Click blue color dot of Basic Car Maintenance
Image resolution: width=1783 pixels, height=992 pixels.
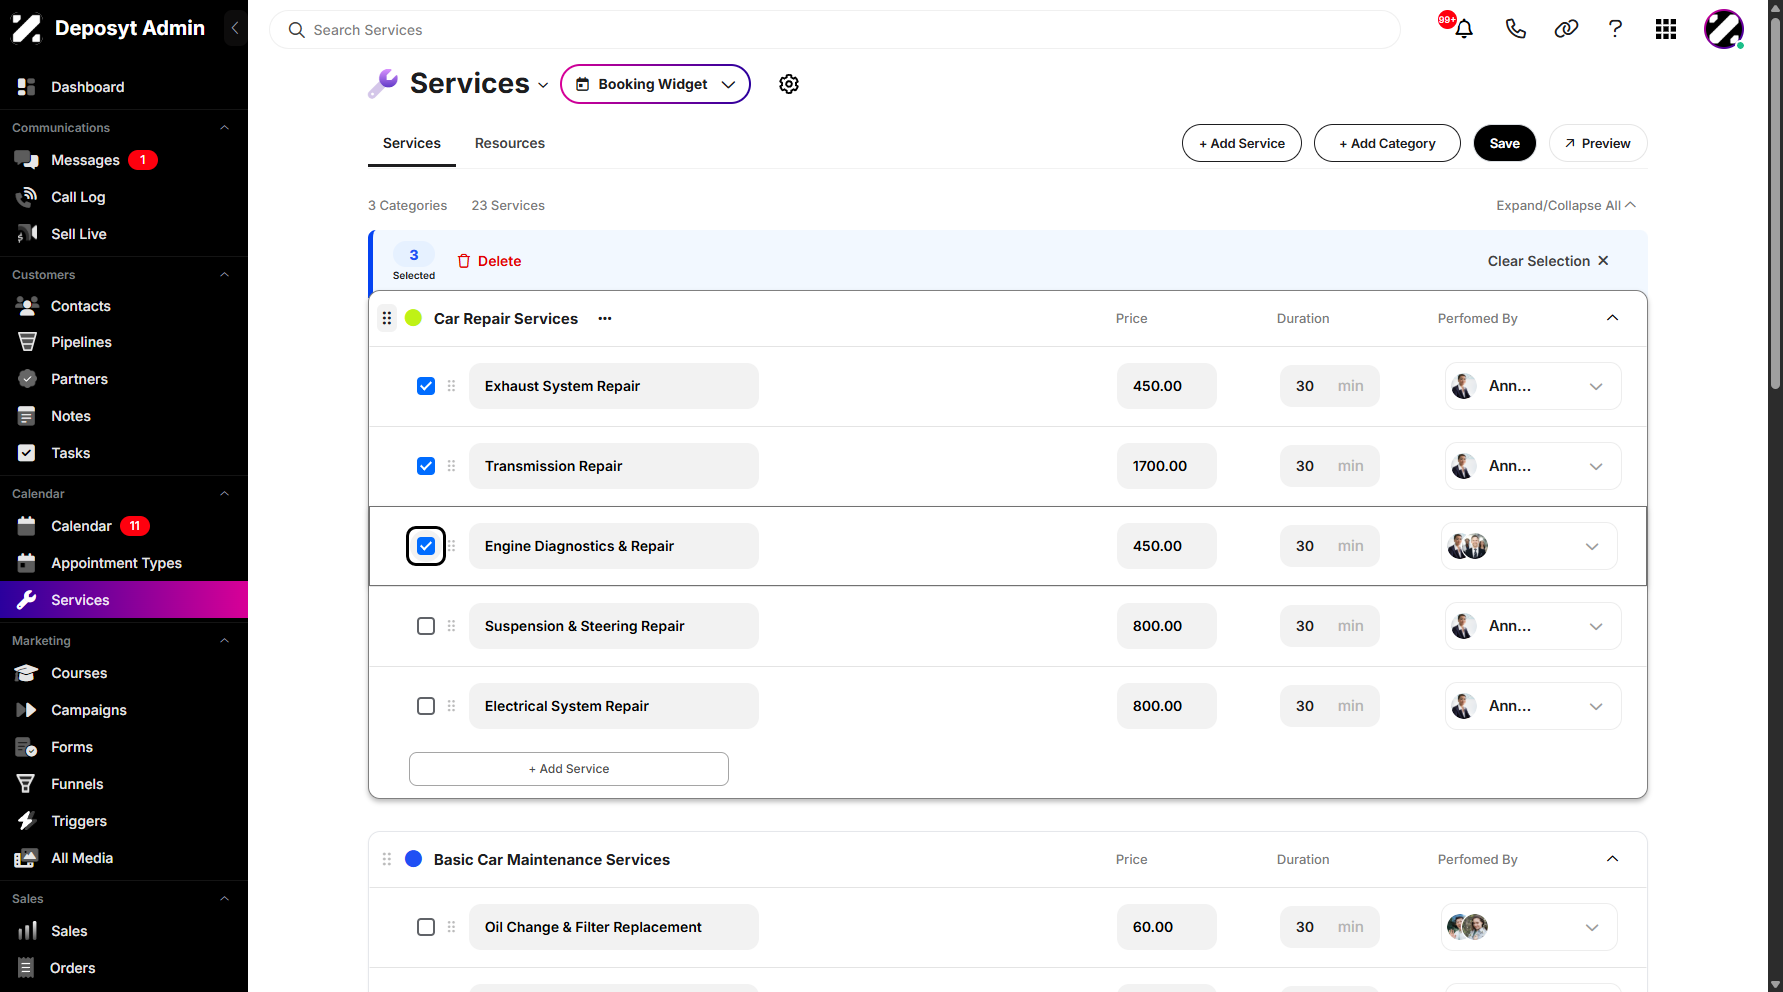(413, 859)
